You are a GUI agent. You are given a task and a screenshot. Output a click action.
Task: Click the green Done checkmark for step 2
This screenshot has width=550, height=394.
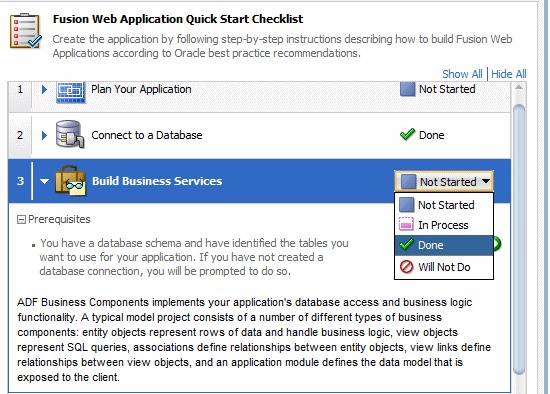click(x=407, y=134)
